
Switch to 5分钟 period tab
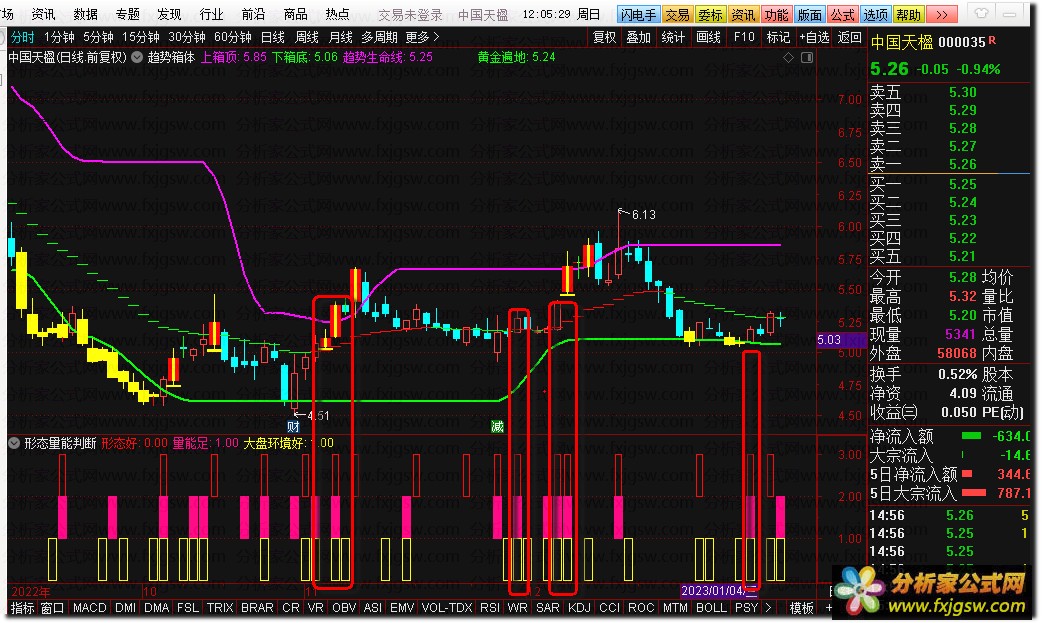point(98,37)
